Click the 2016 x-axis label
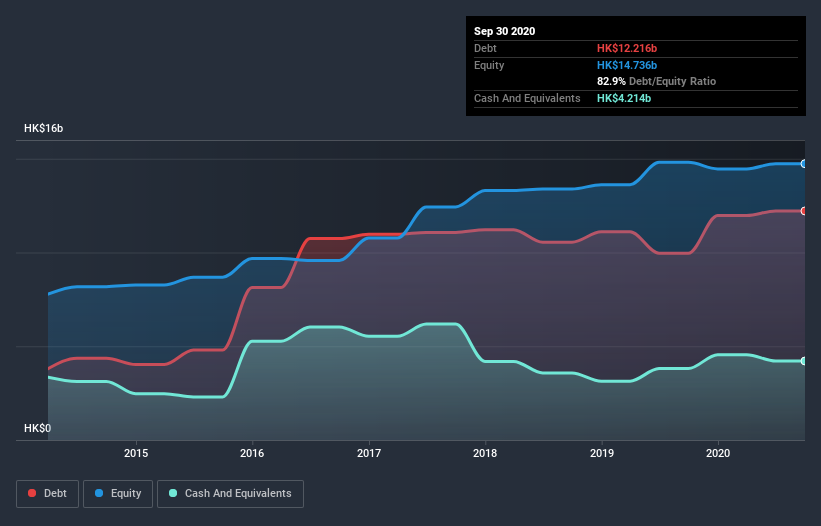The image size is (821, 526). [x=252, y=453]
